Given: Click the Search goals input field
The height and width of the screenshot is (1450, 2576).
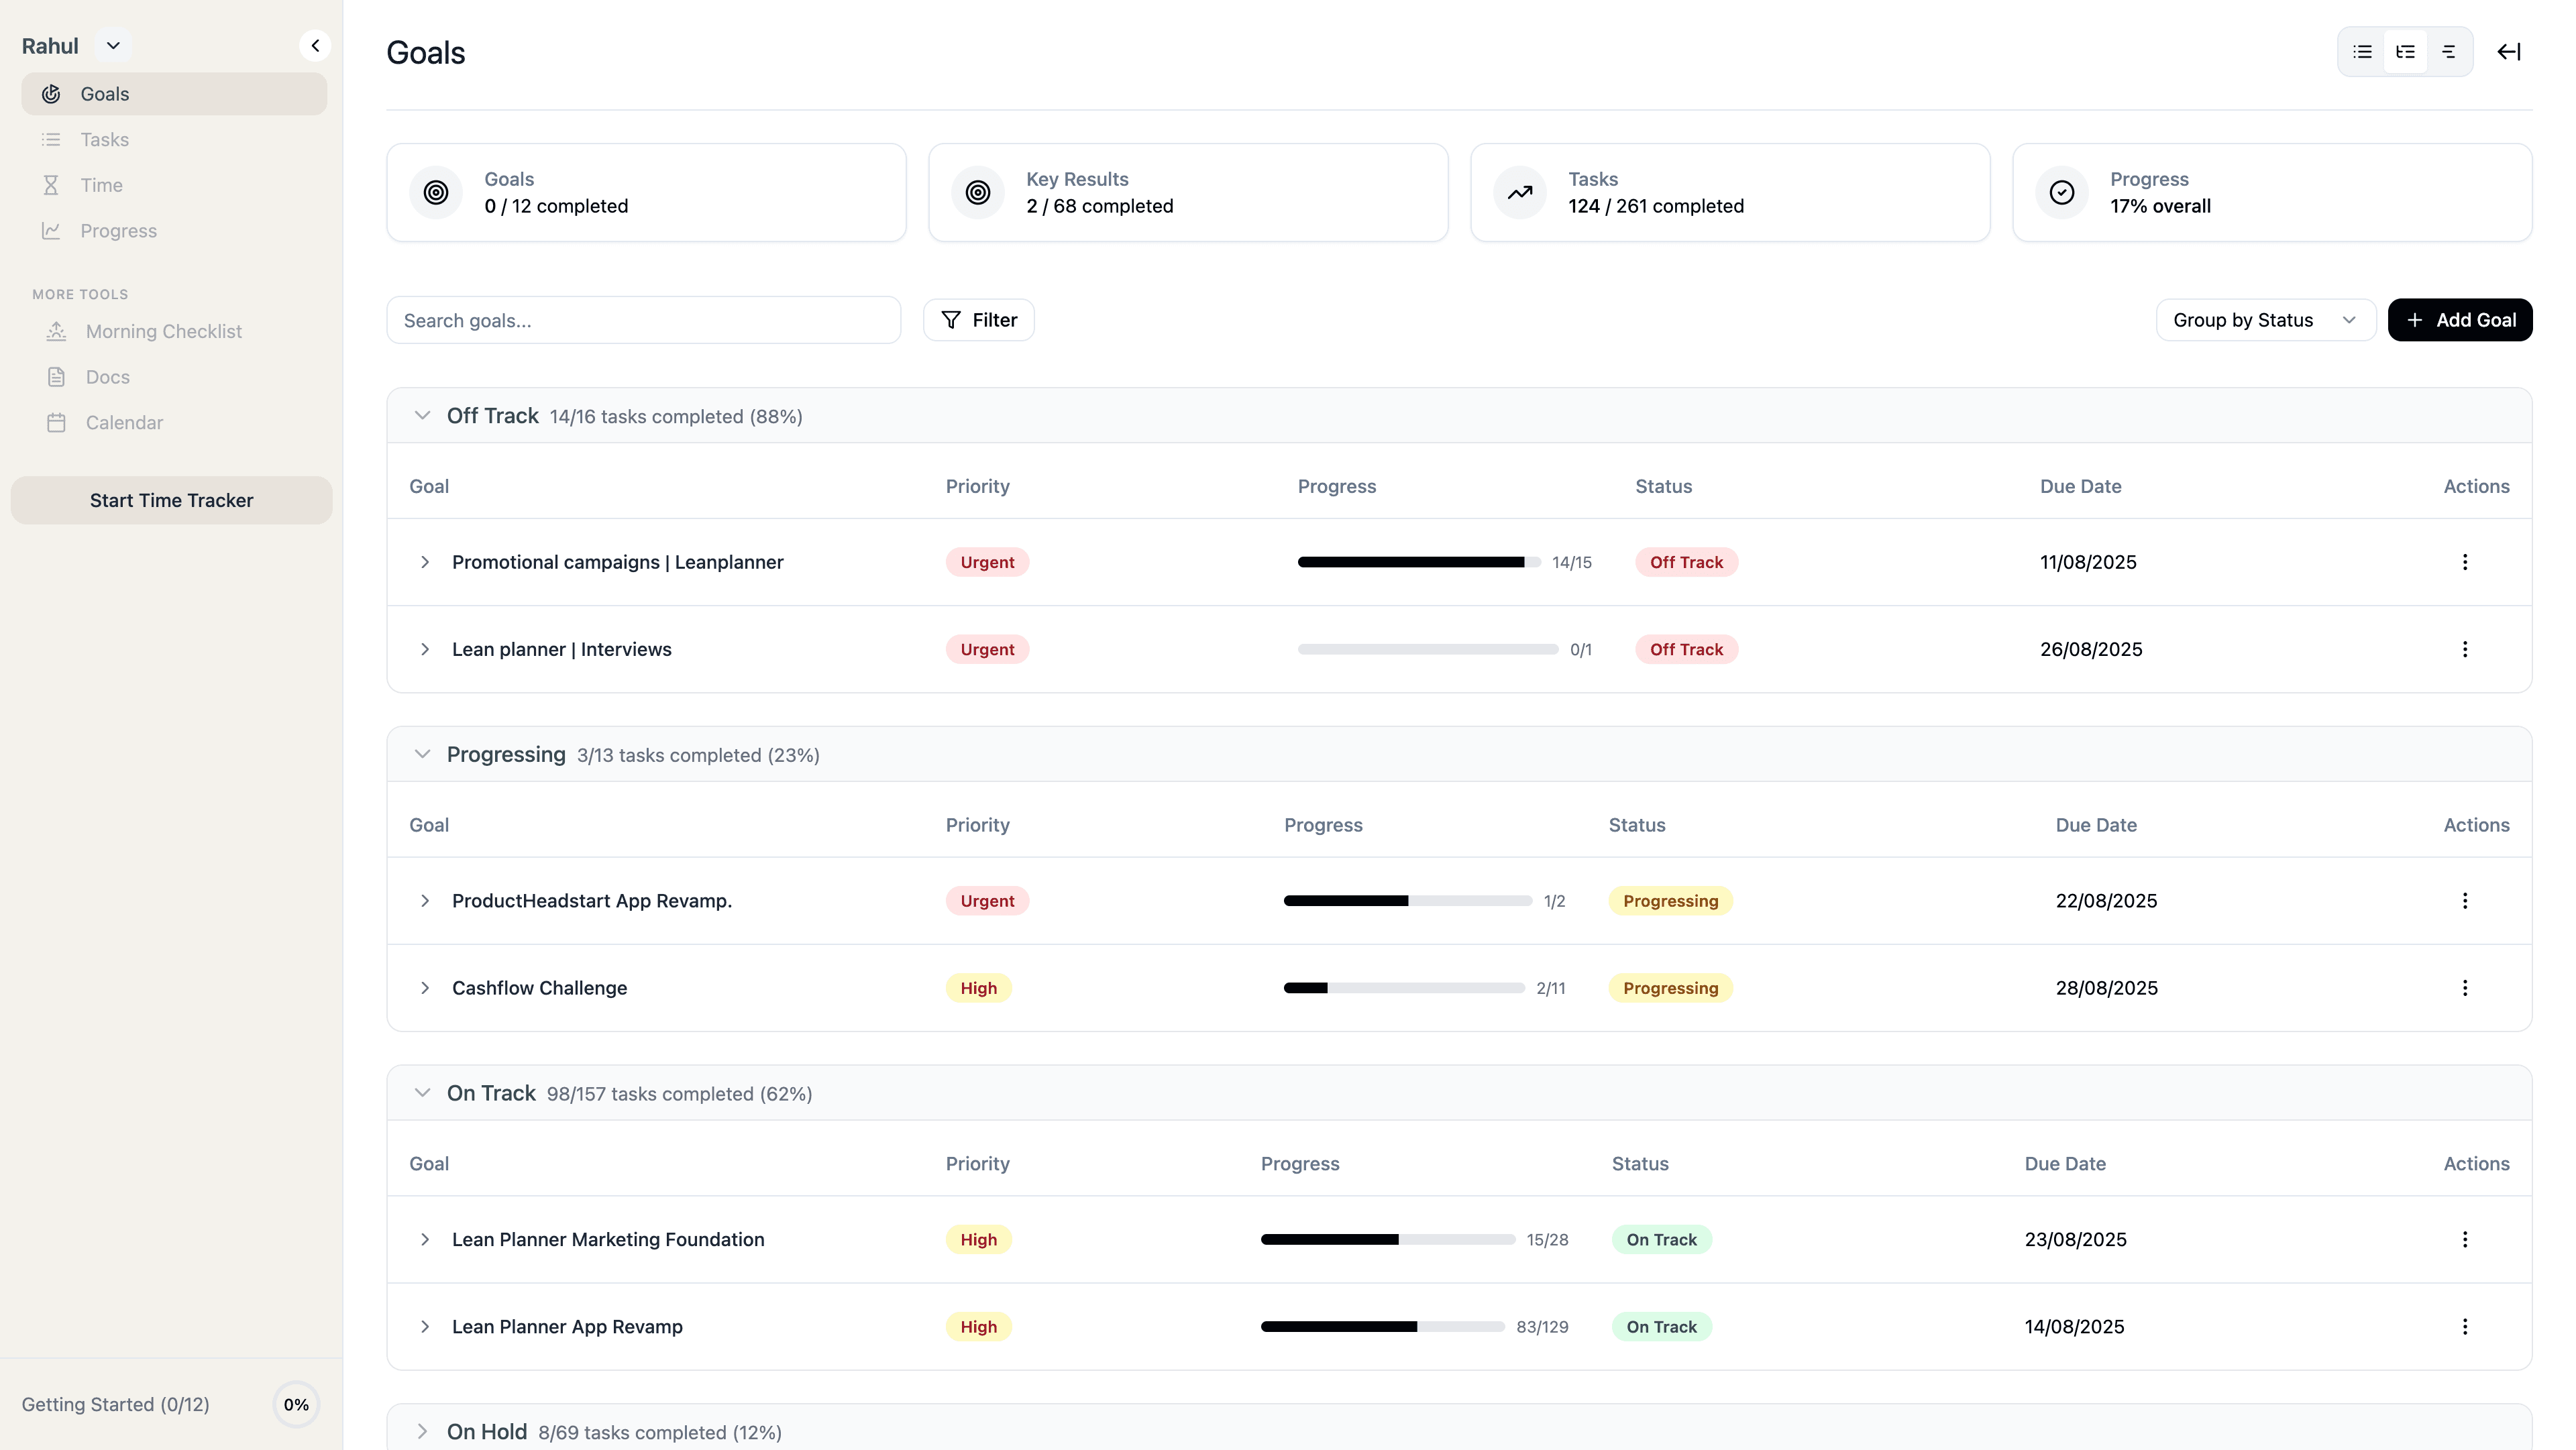Looking at the screenshot, I should [x=643, y=320].
